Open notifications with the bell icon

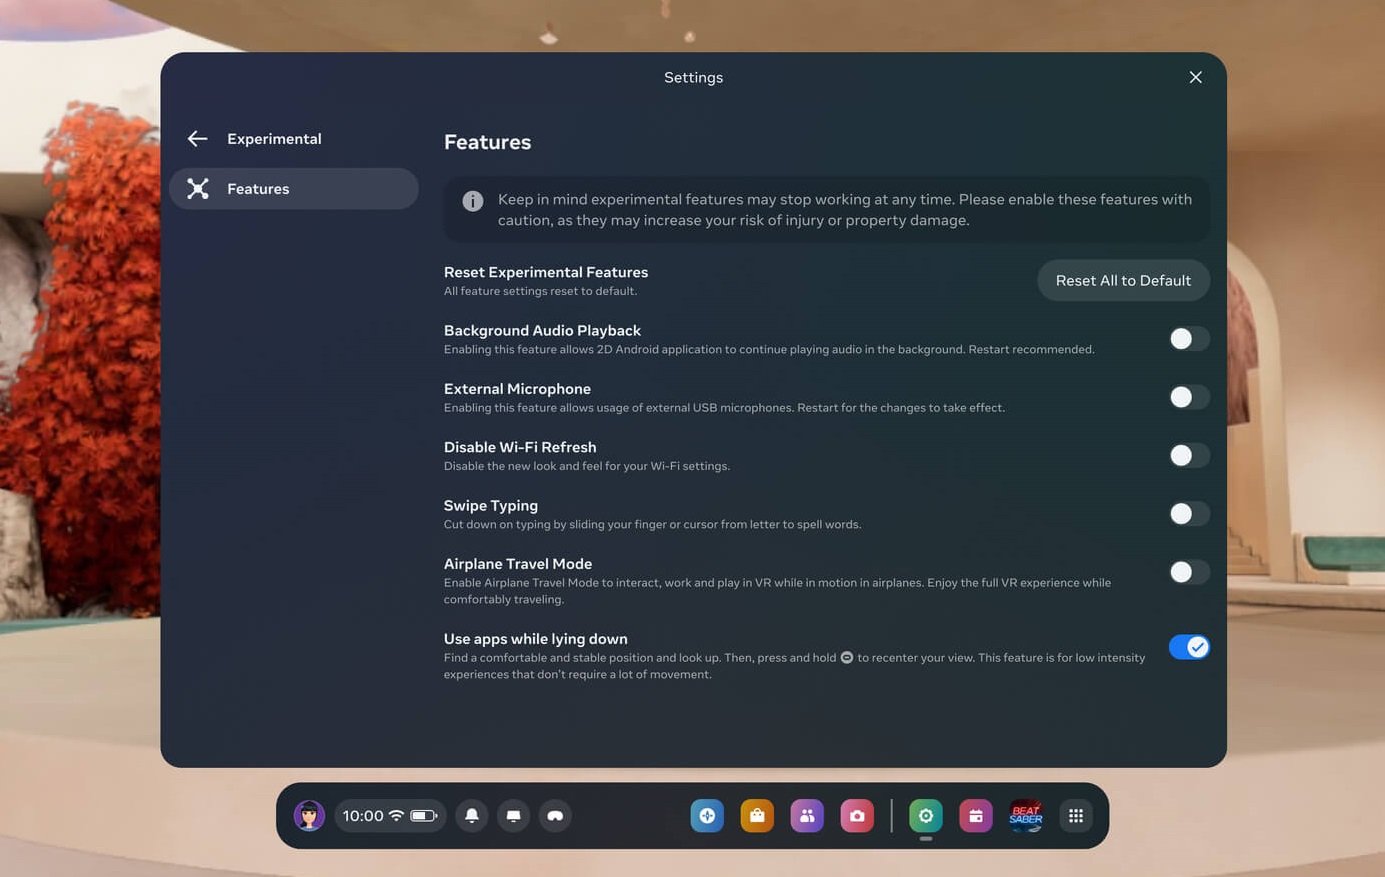click(x=472, y=816)
